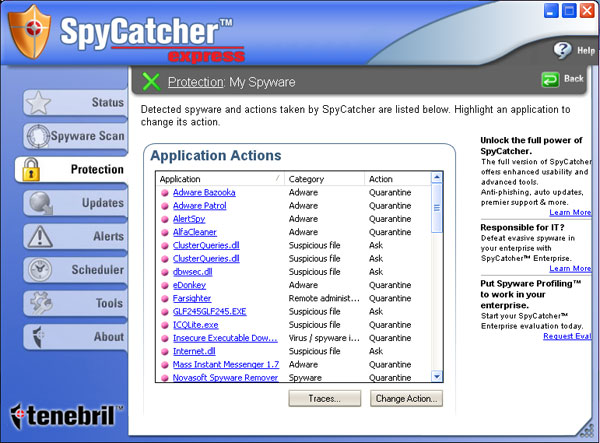This screenshot has width=600, height=443.
Task: Click the Protection padlock icon
Action: click(31, 169)
